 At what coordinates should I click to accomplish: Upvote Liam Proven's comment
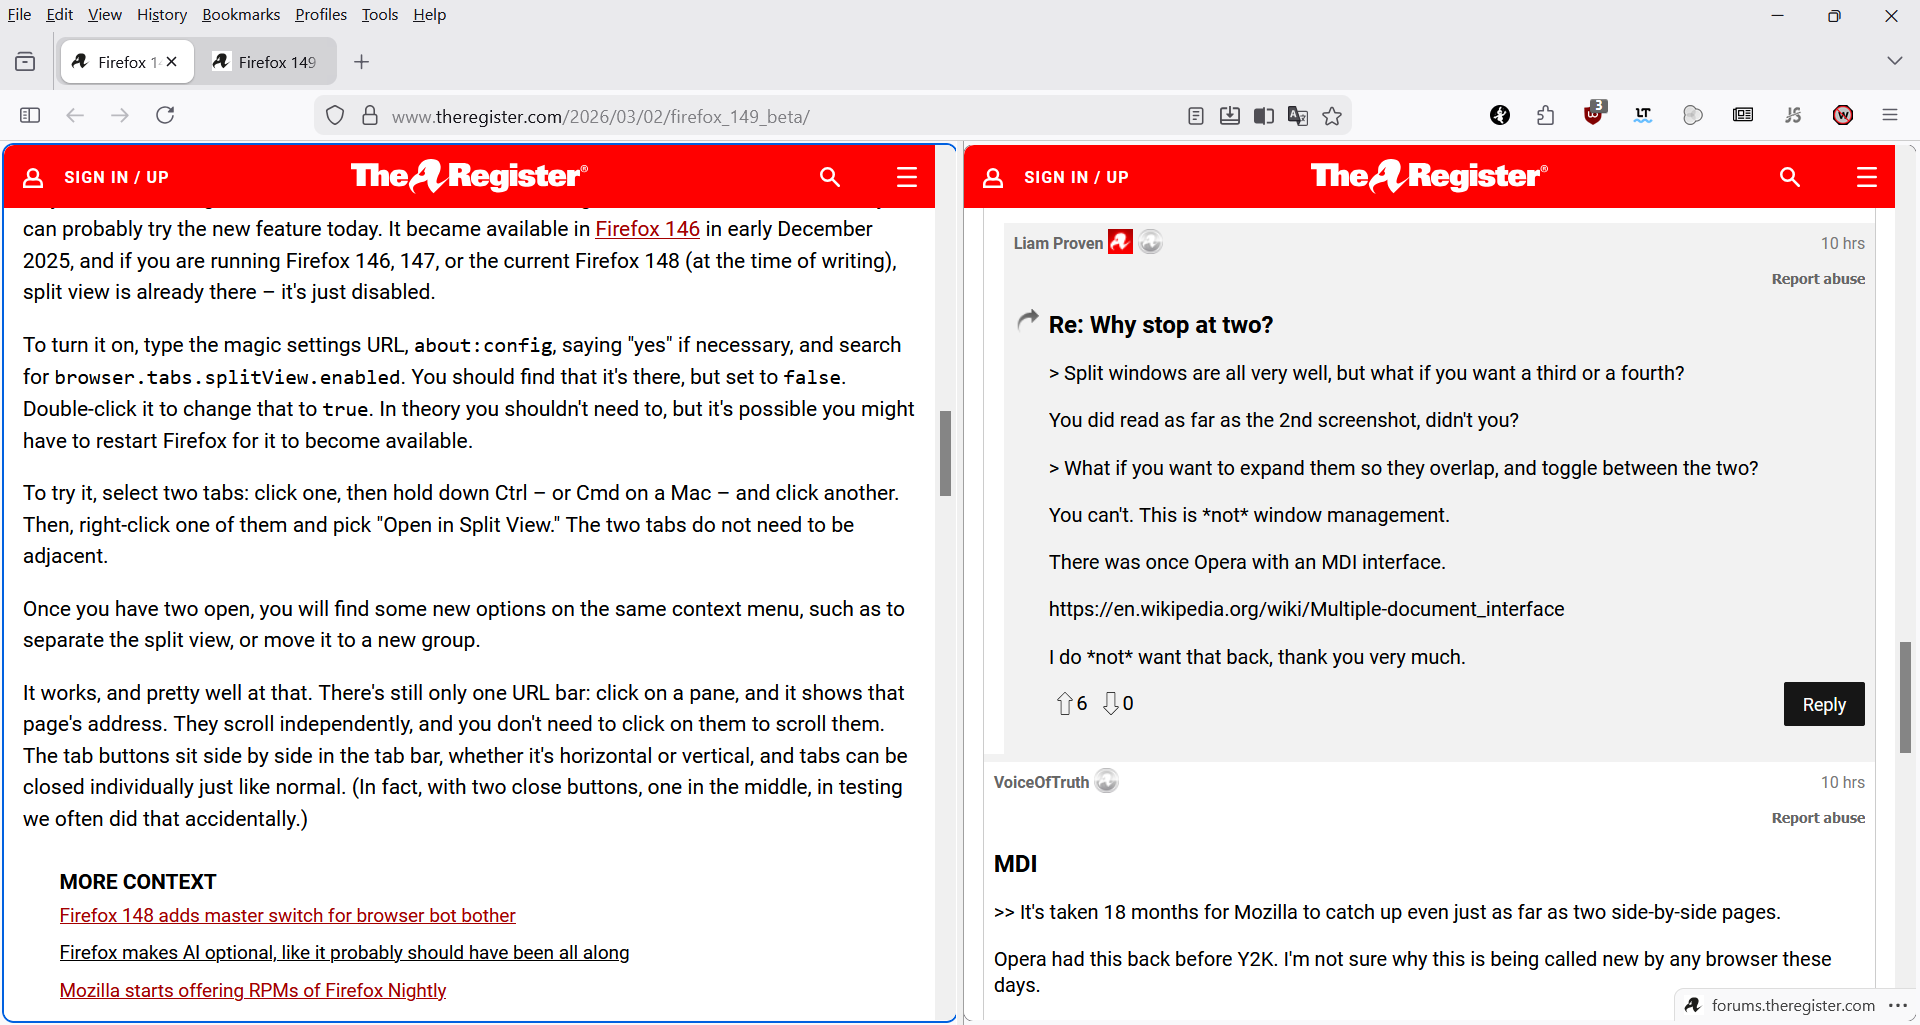point(1064,704)
